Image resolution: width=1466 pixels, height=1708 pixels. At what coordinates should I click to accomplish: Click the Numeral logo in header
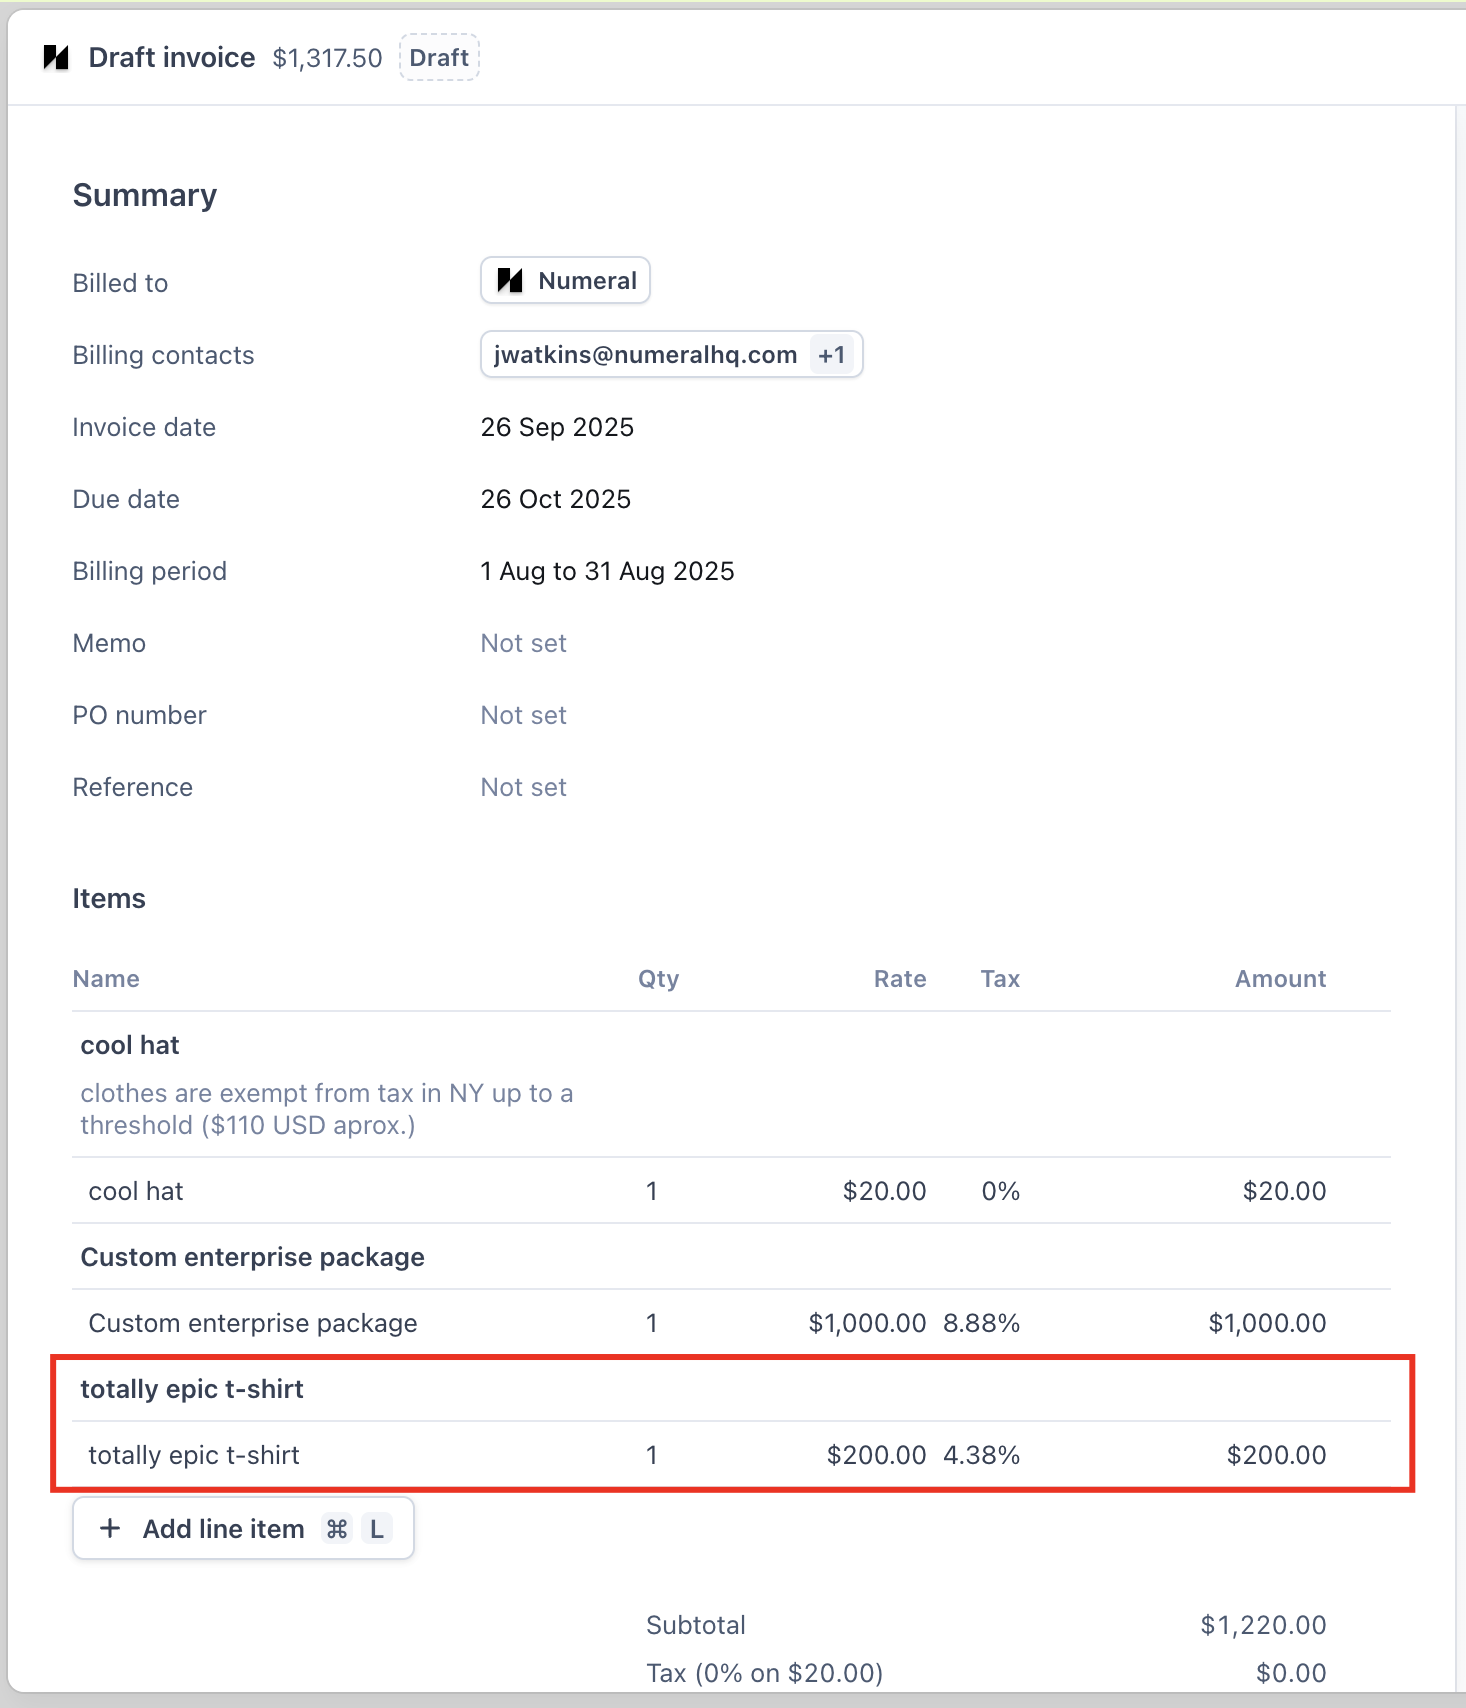click(x=56, y=58)
